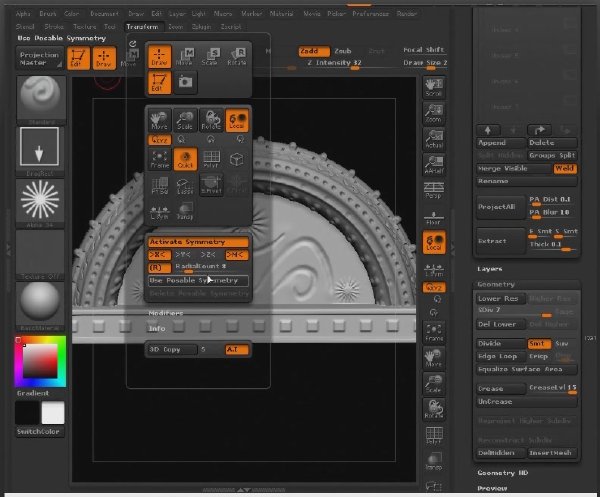Activate the Rotate (R) gizmo in the Transform palette
The width and height of the screenshot is (600, 497).
(x=236, y=57)
